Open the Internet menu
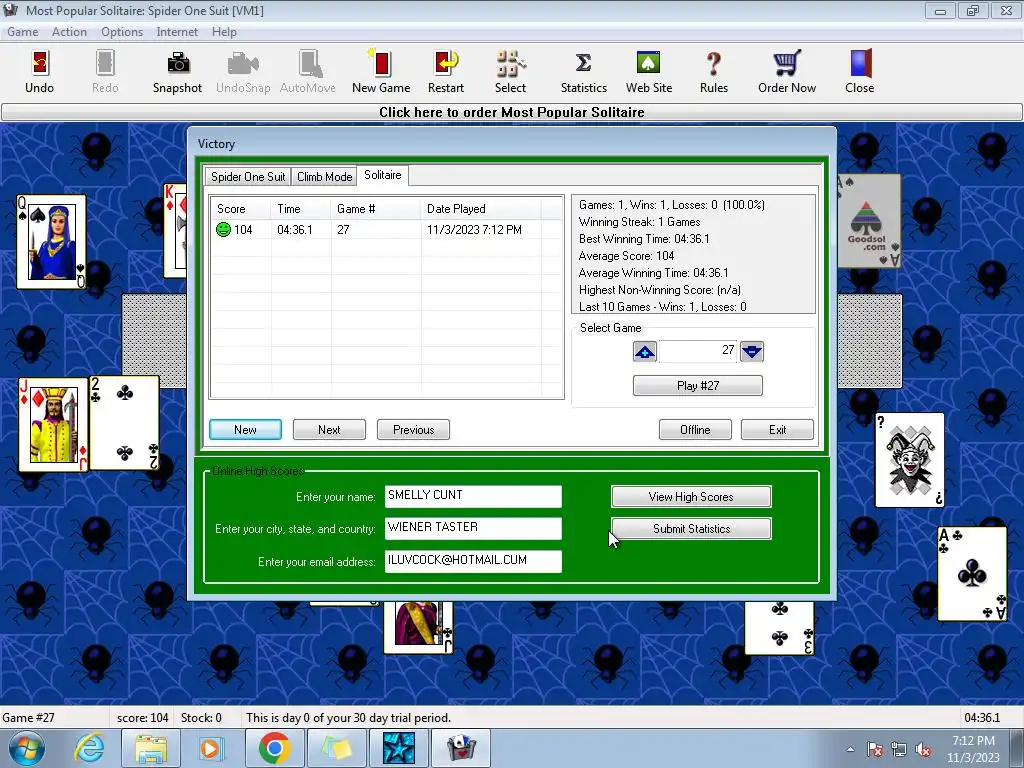The image size is (1024, 768). pyautogui.click(x=177, y=32)
